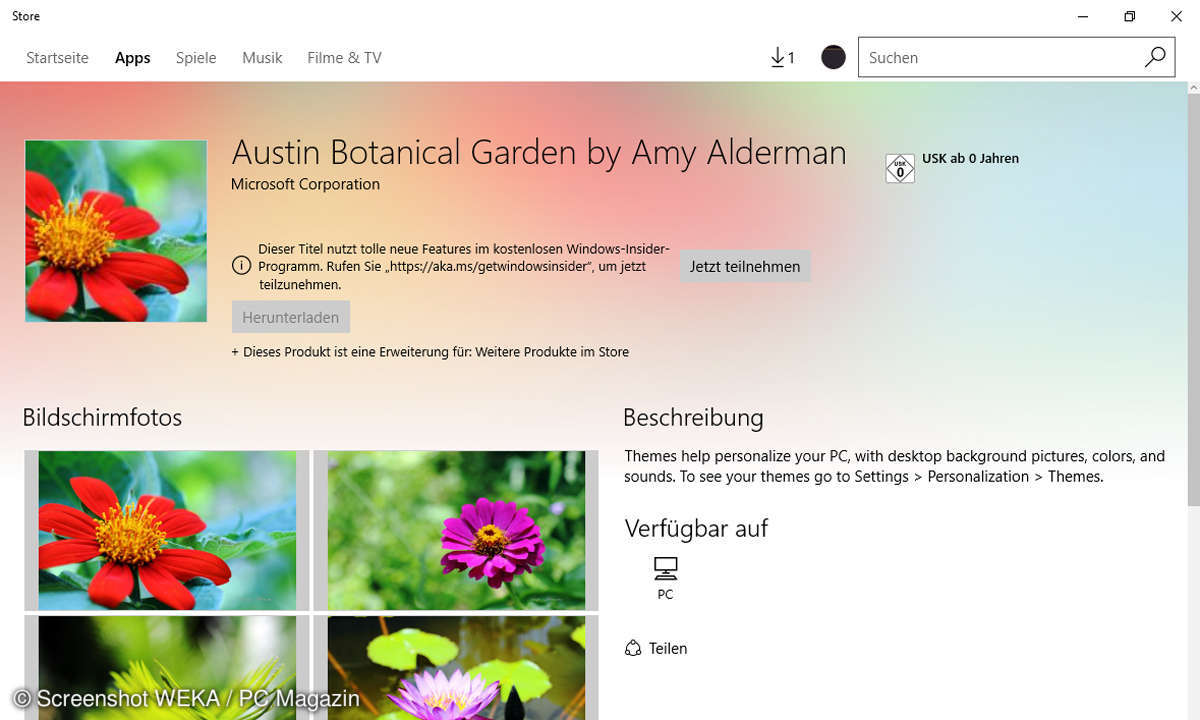Restore down the Store window
The height and width of the screenshot is (720, 1200).
(1129, 16)
